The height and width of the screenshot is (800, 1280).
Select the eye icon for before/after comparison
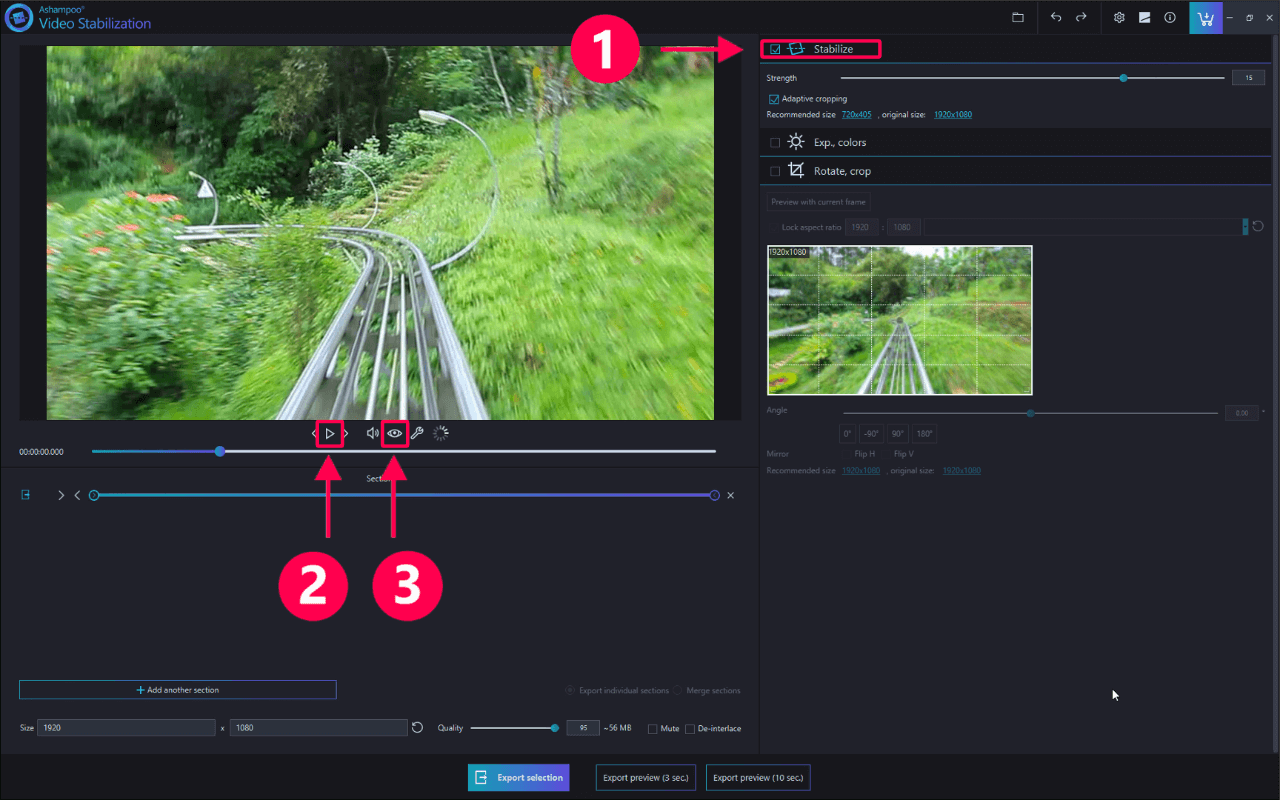pyautogui.click(x=394, y=433)
